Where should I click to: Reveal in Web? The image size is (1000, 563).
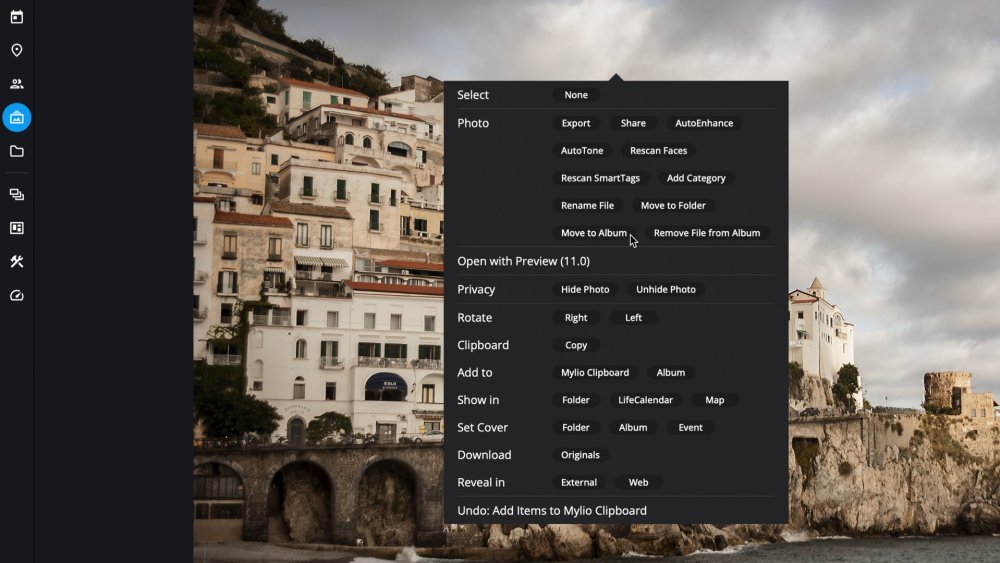(x=638, y=482)
